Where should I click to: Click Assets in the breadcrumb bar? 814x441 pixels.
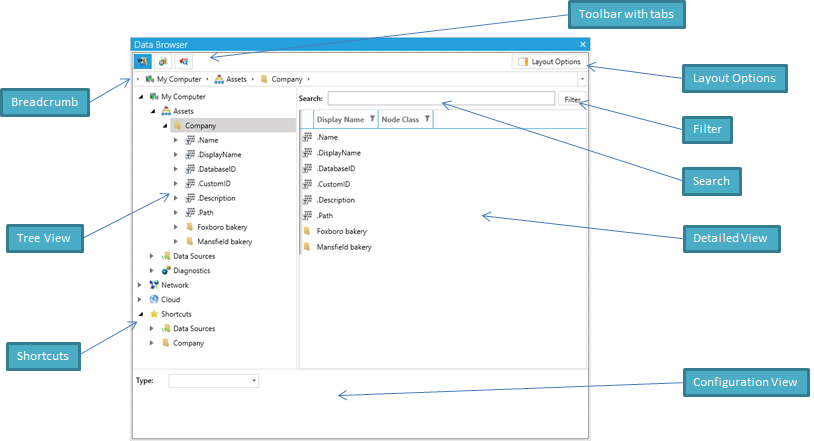pos(235,78)
